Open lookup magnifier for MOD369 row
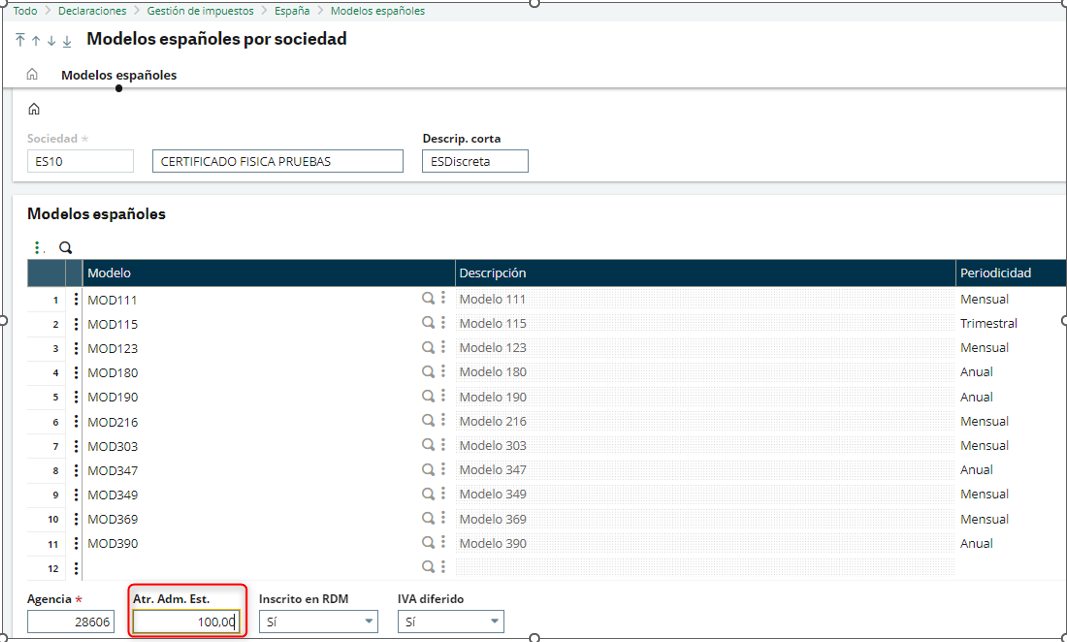This screenshot has width=1067, height=642. coord(428,518)
